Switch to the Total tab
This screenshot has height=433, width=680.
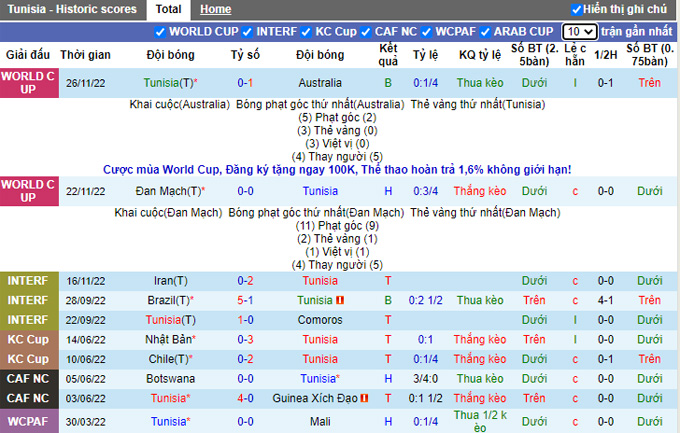pos(168,9)
